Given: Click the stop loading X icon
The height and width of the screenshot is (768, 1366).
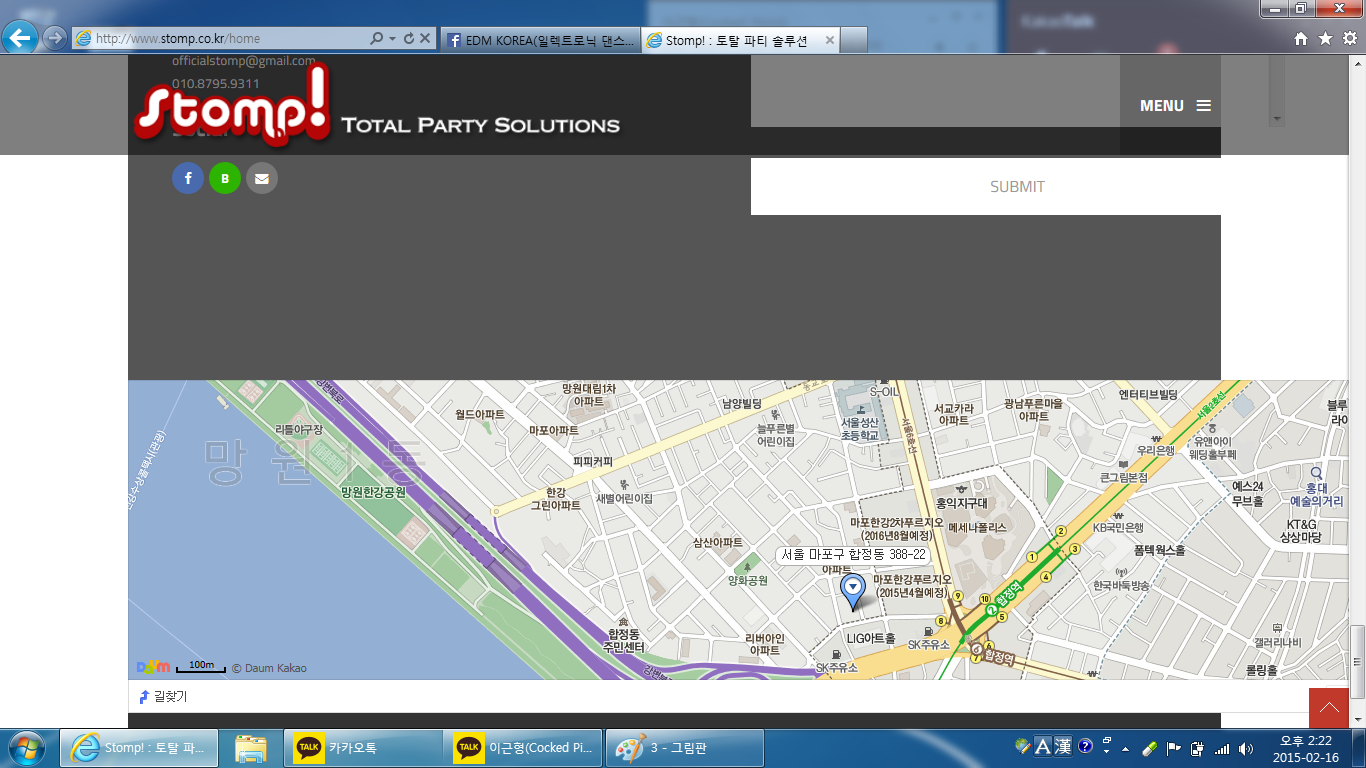Looking at the screenshot, I should click(x=424, y=38).
